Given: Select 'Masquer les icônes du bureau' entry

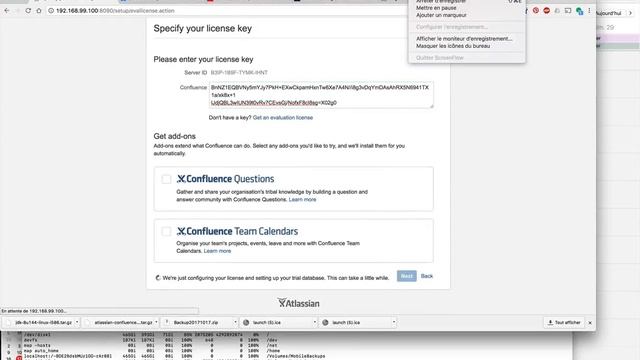Looking at the screenshot, I should pos(453,46).
